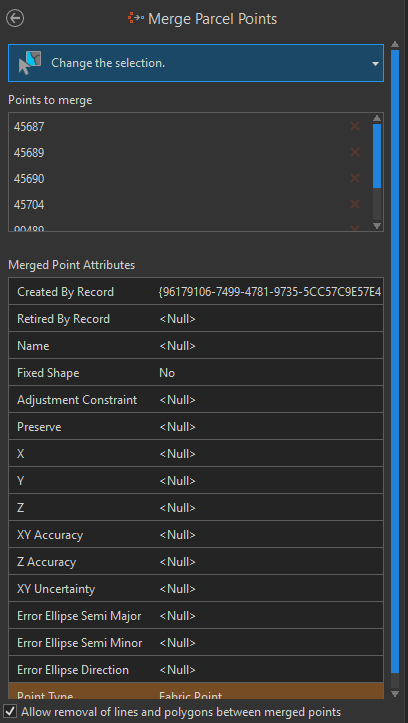Remove point 45704 with X icon
The height and width of the screenshot is (723, 408).
click(355, 204)
